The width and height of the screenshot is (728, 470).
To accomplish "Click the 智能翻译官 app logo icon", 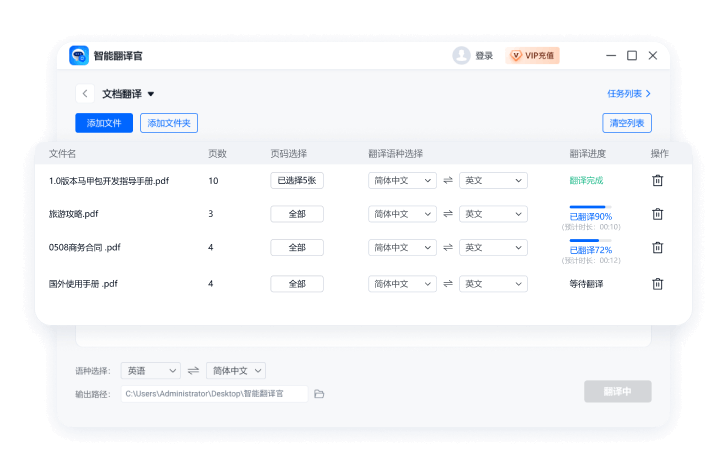I will 79,56.
